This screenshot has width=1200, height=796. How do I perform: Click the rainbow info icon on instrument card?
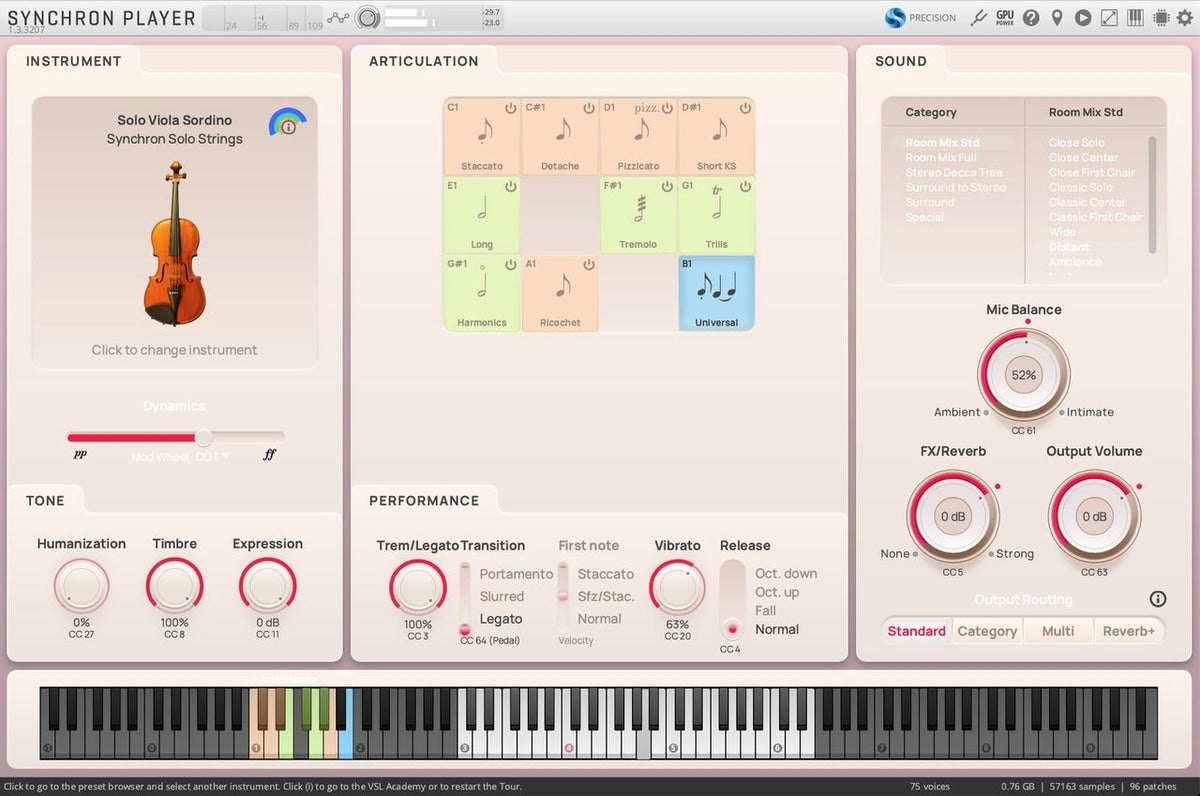coord(288,124)
